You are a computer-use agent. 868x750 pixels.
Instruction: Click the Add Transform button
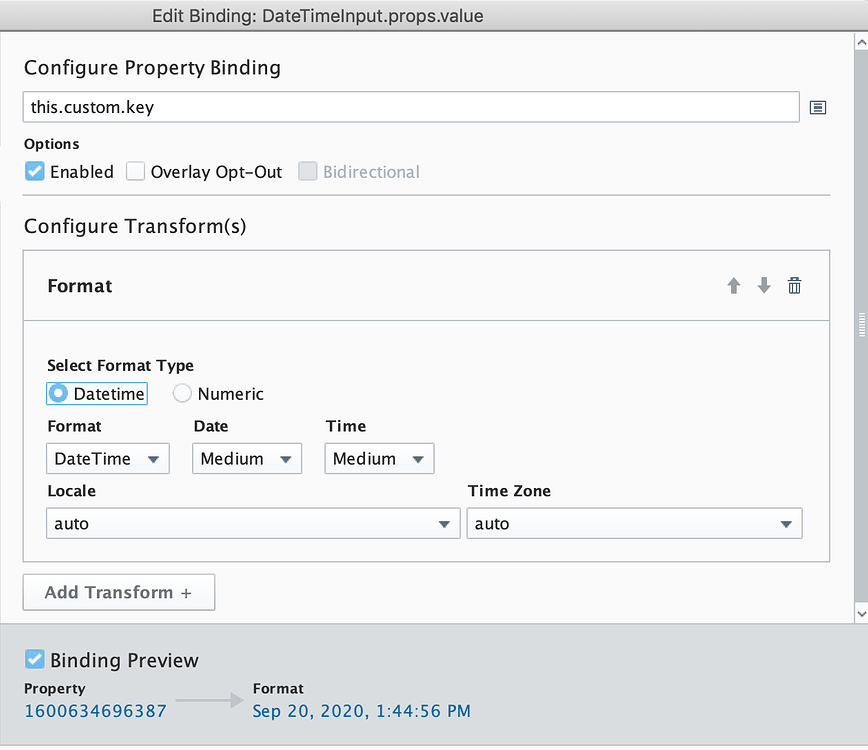118,592
